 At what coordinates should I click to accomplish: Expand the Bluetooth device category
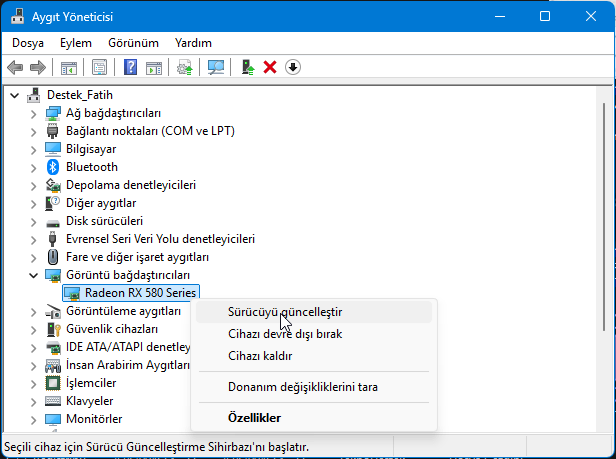tap(35, 167)
